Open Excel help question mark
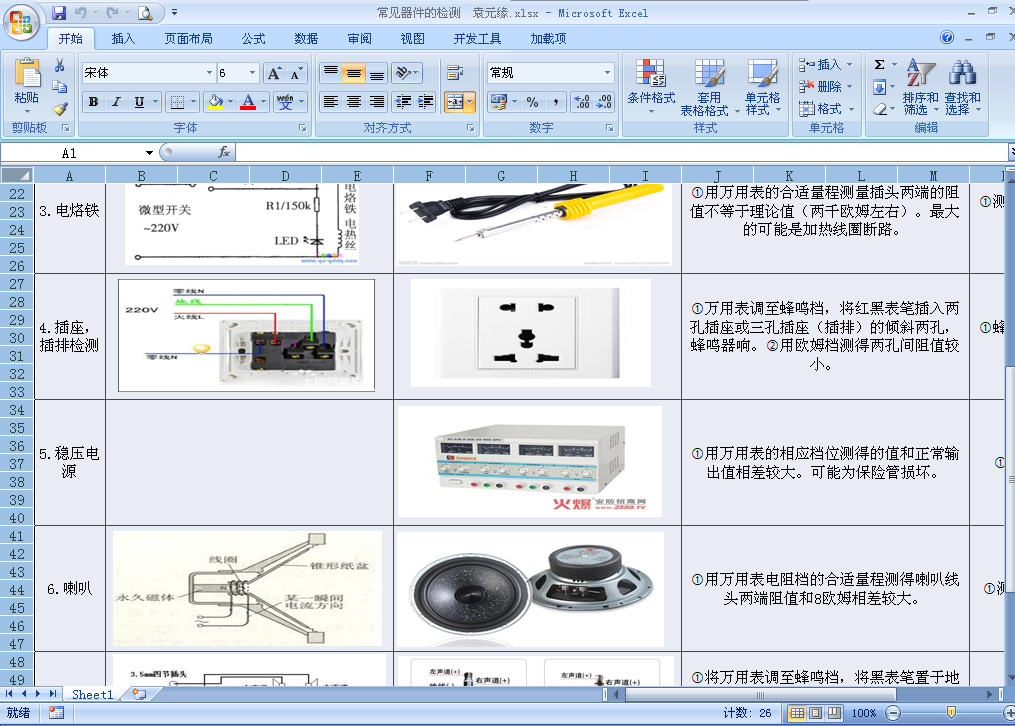 point(947,38)
